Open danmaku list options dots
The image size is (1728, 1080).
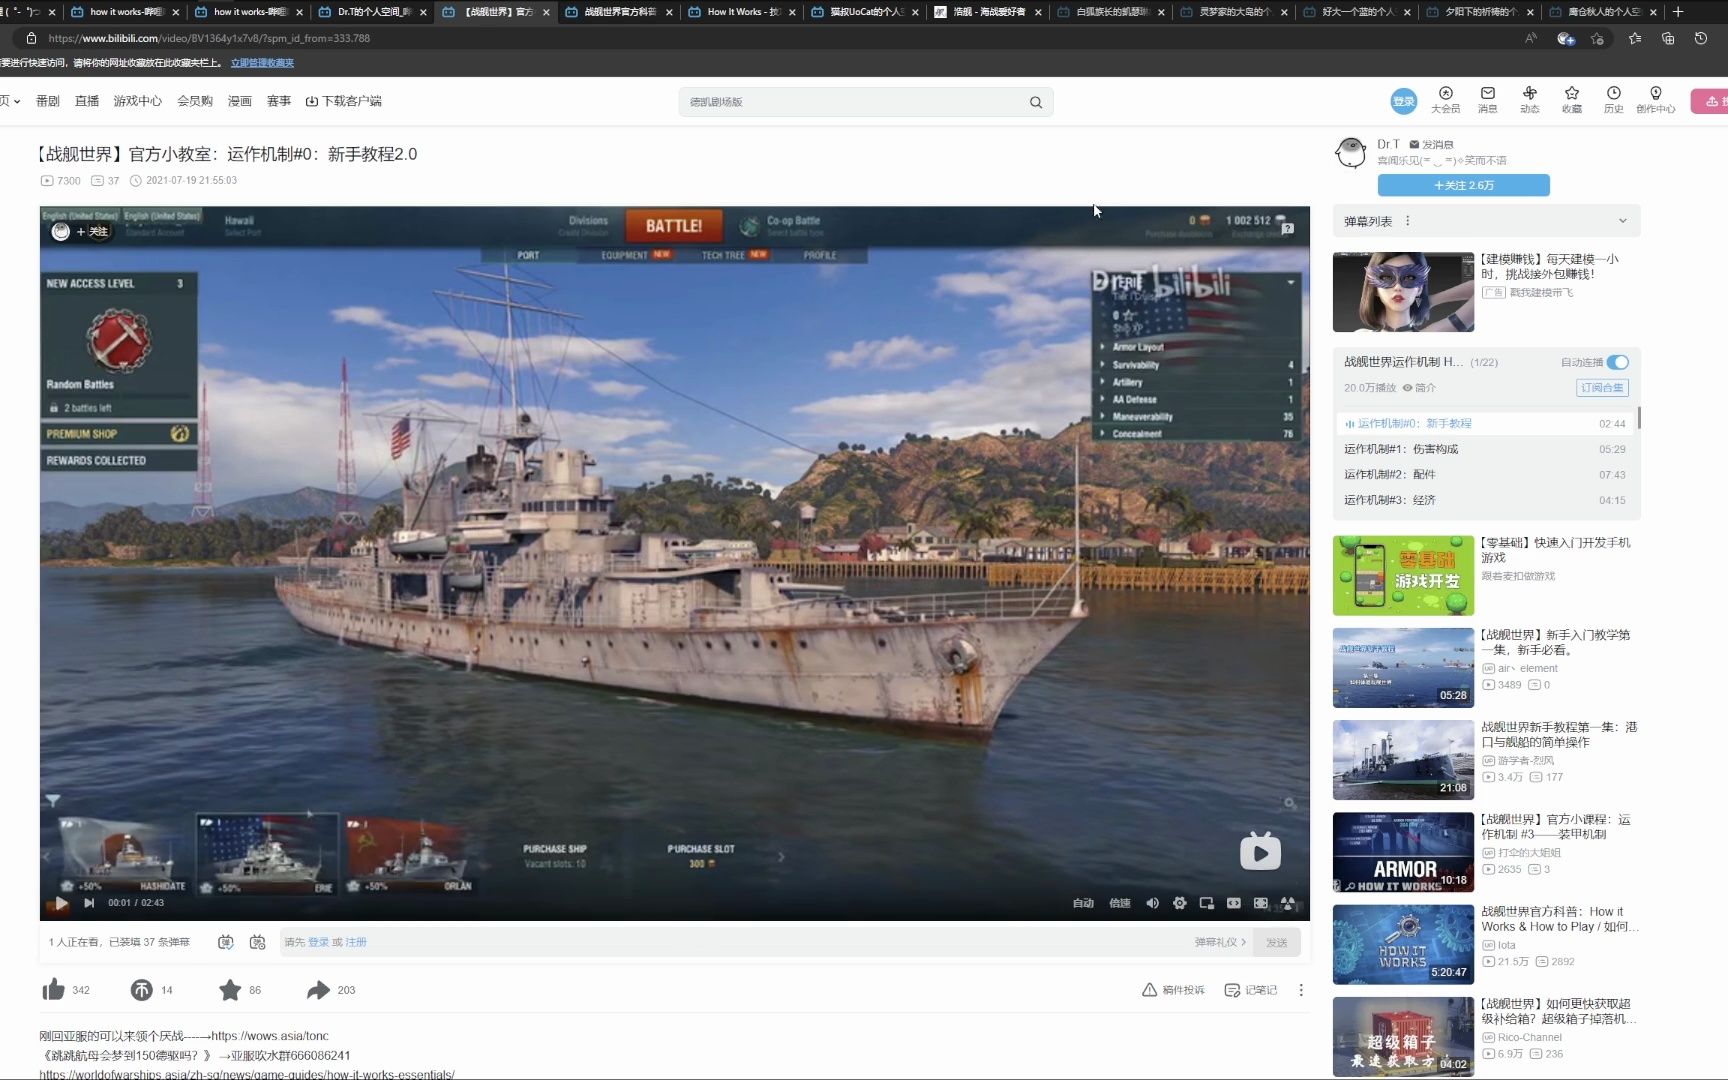coord(1408,221)
